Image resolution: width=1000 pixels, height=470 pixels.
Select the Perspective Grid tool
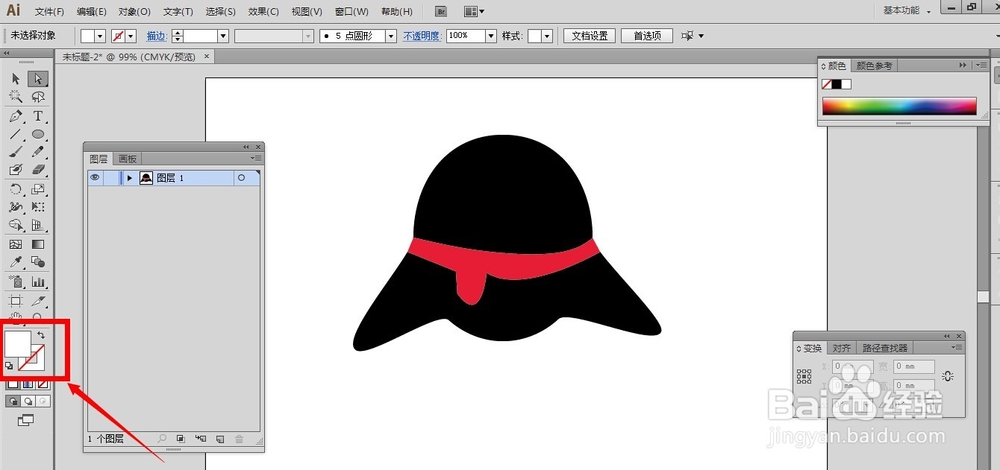pos(38,225)
